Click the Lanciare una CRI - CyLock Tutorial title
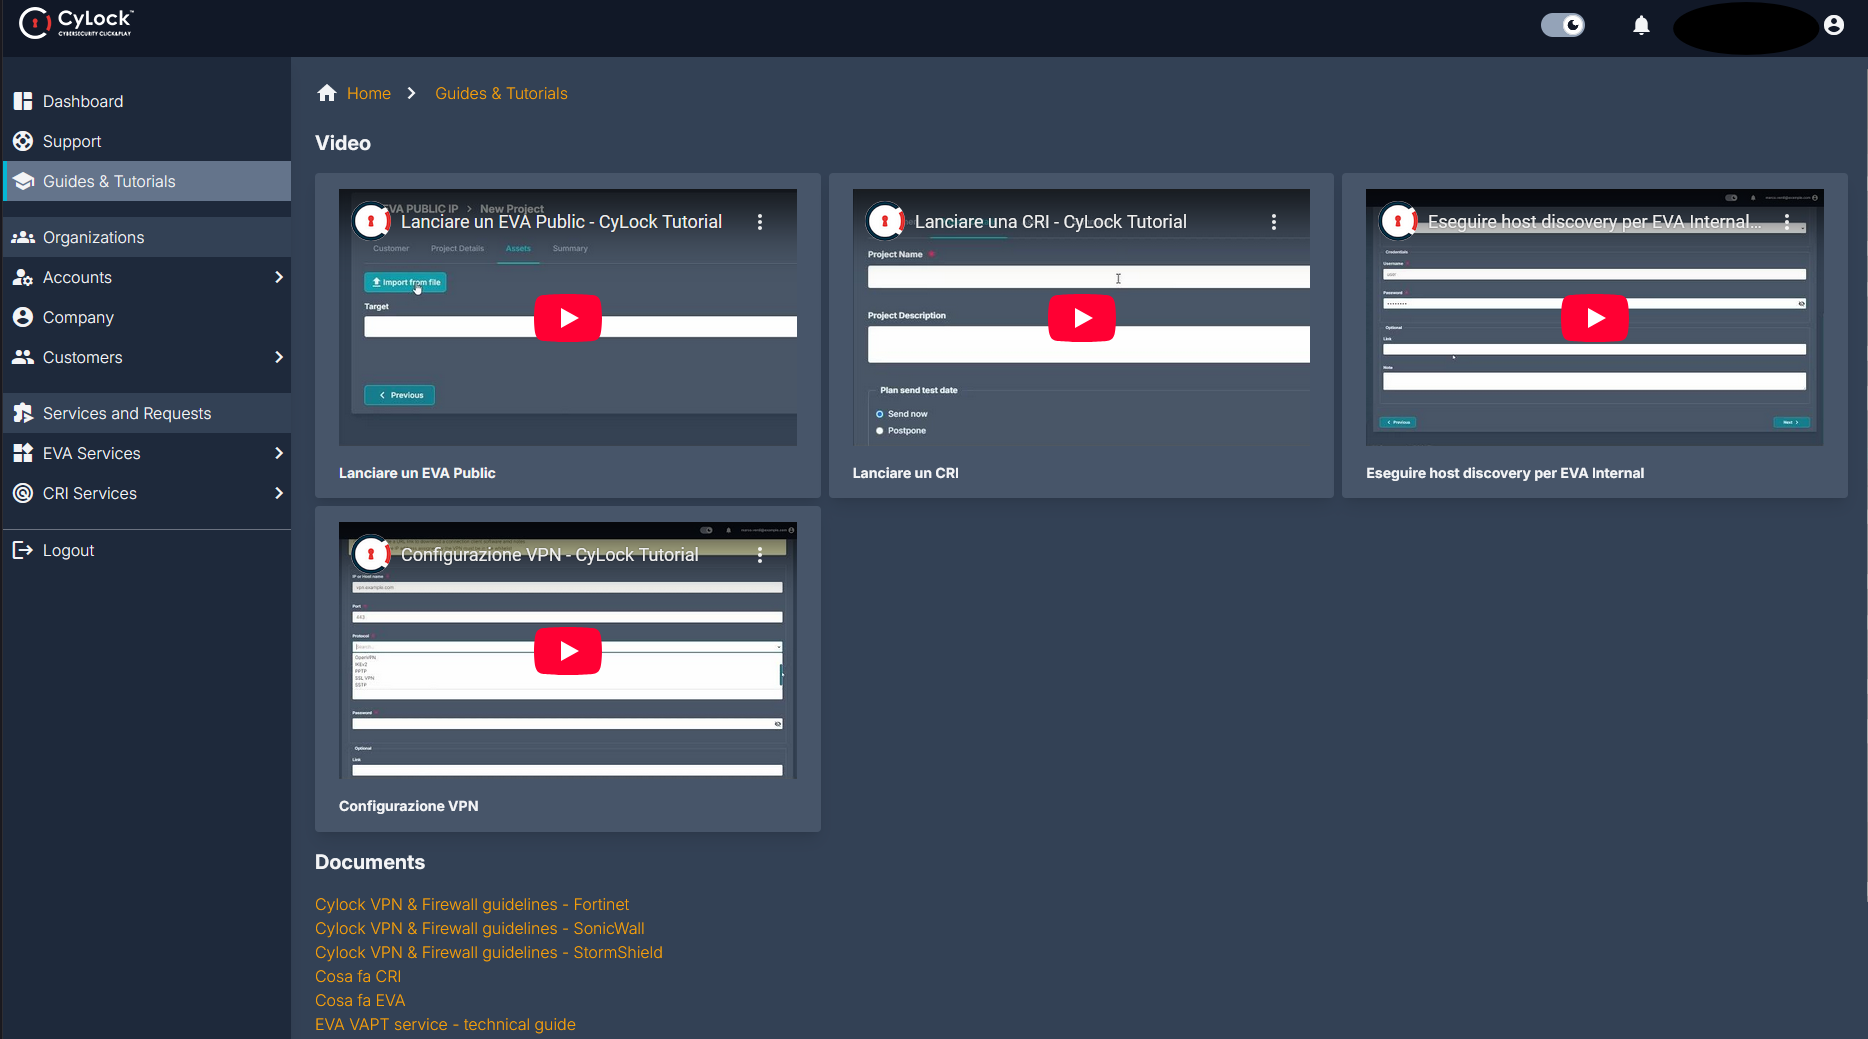This screenshot has height=1039, width=1868. (x=1051, y=222)
